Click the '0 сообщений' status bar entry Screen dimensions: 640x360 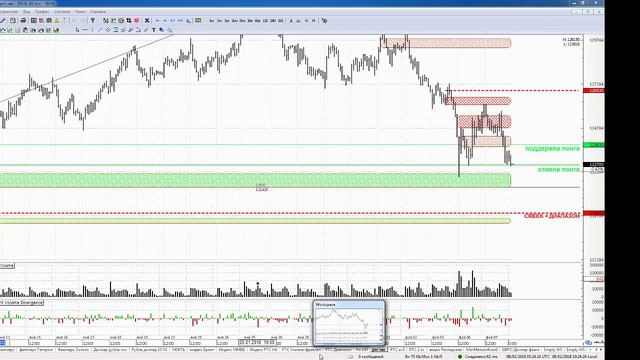point(371,357)
